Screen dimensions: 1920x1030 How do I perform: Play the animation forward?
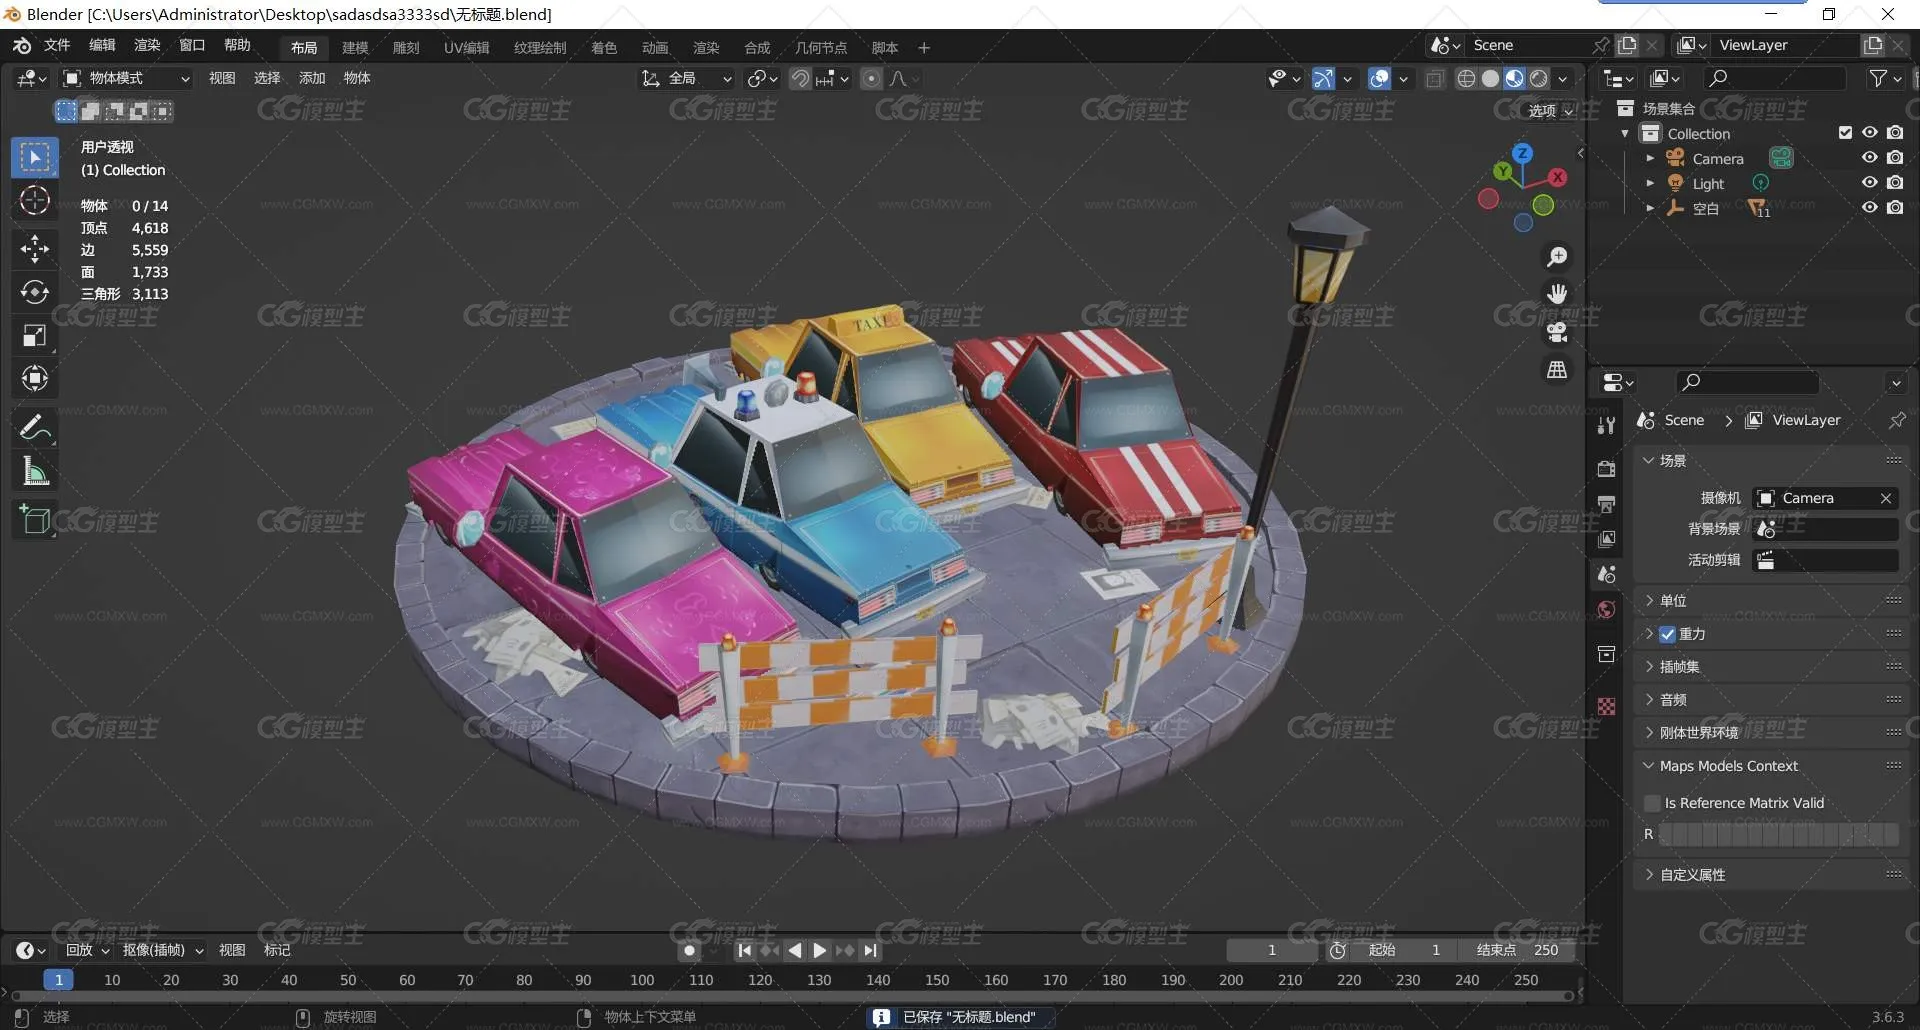[x=820, y=951]
